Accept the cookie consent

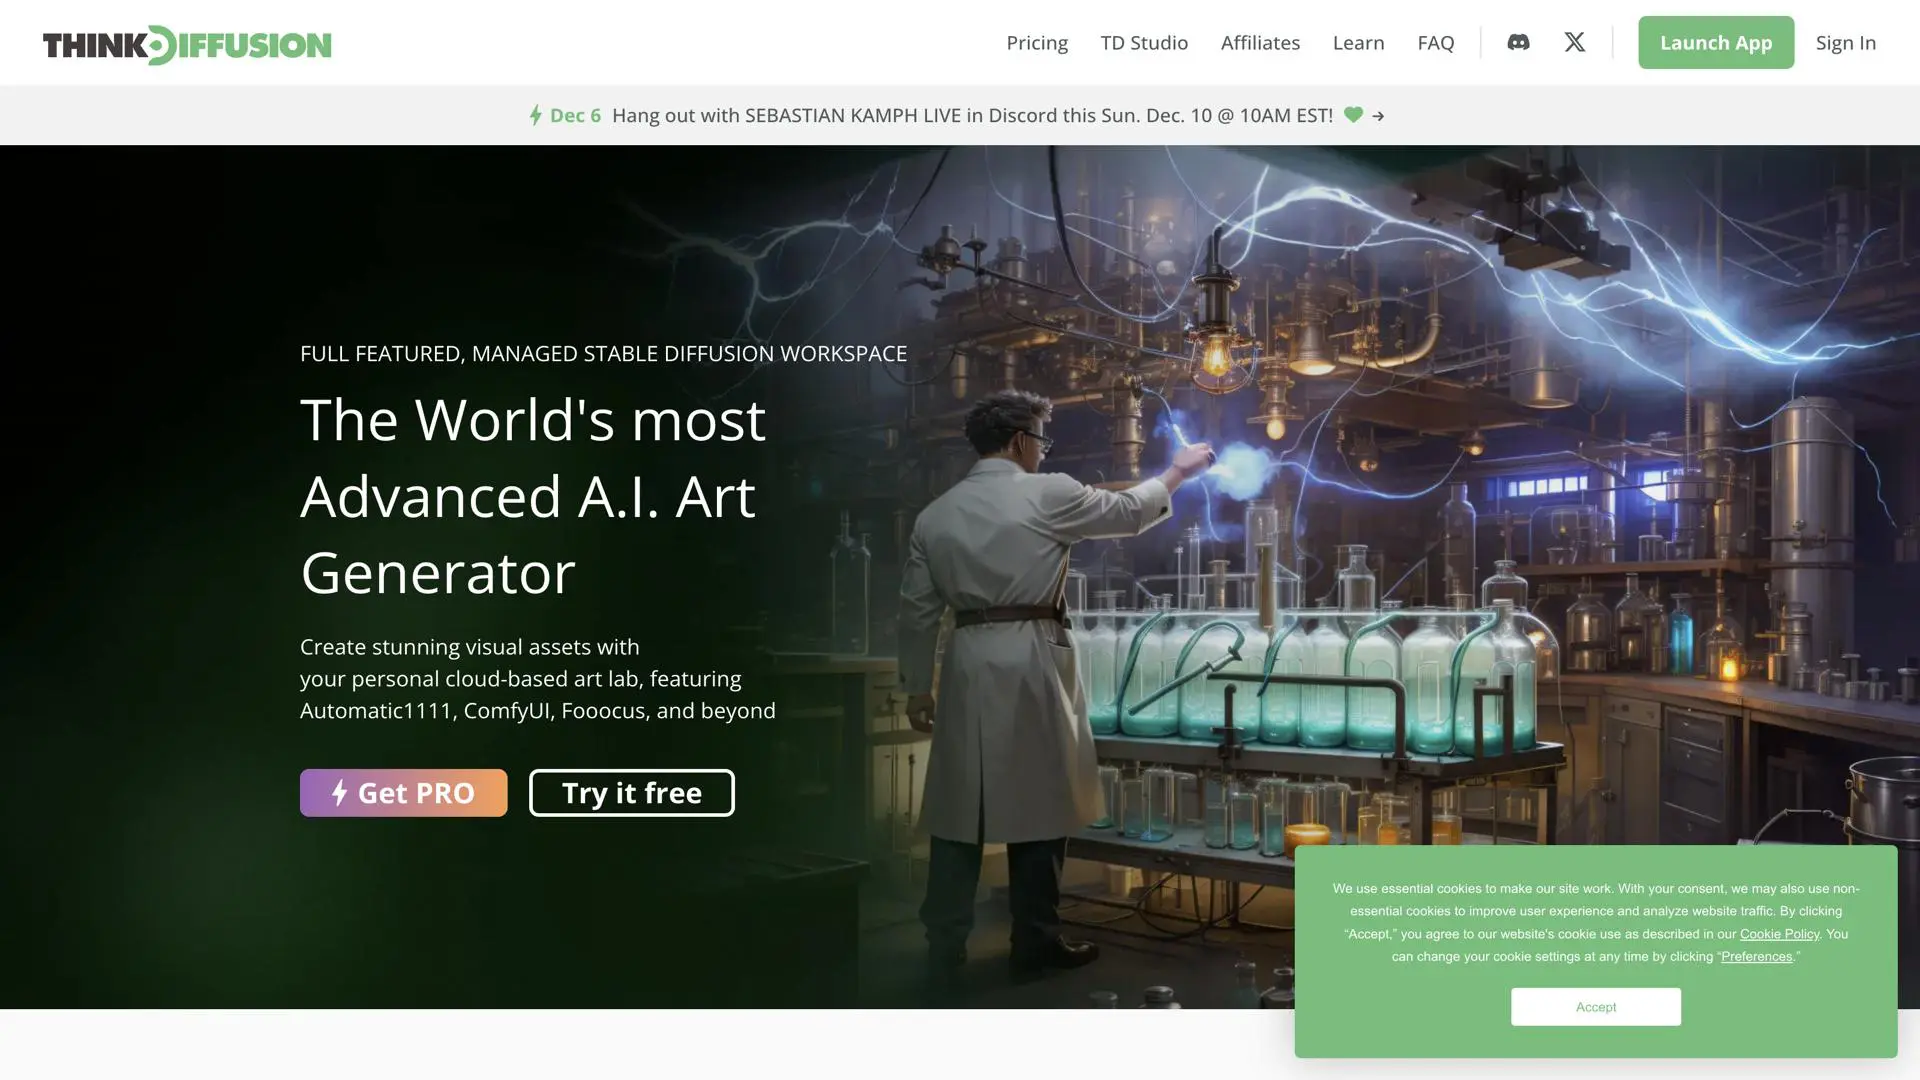click(x=1595, y=1007)
